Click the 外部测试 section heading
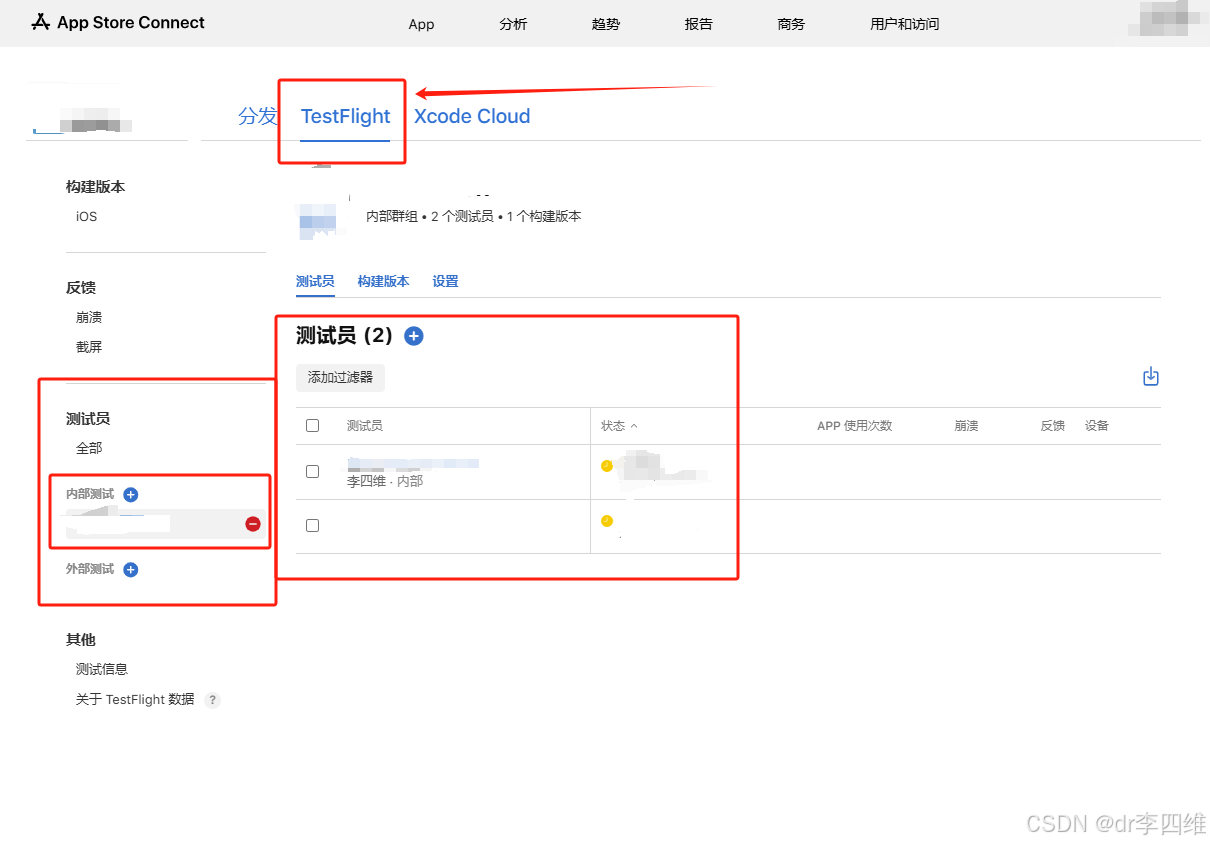Image resolution: width=1210 pixels, height=843 pixels. (90, 569)
